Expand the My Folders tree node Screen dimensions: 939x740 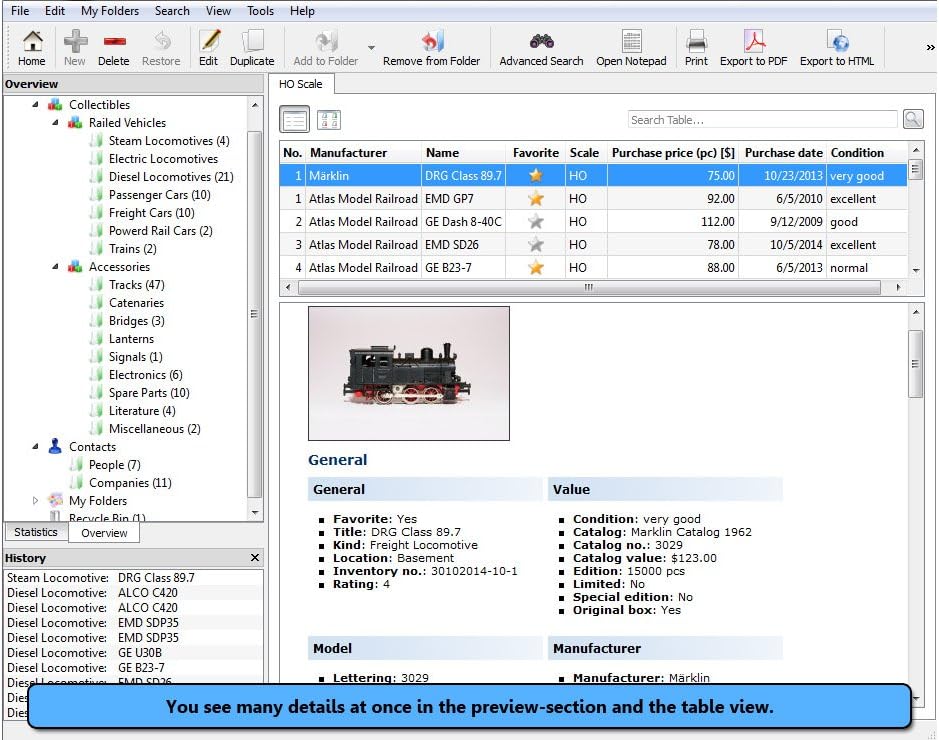(36, 500)
